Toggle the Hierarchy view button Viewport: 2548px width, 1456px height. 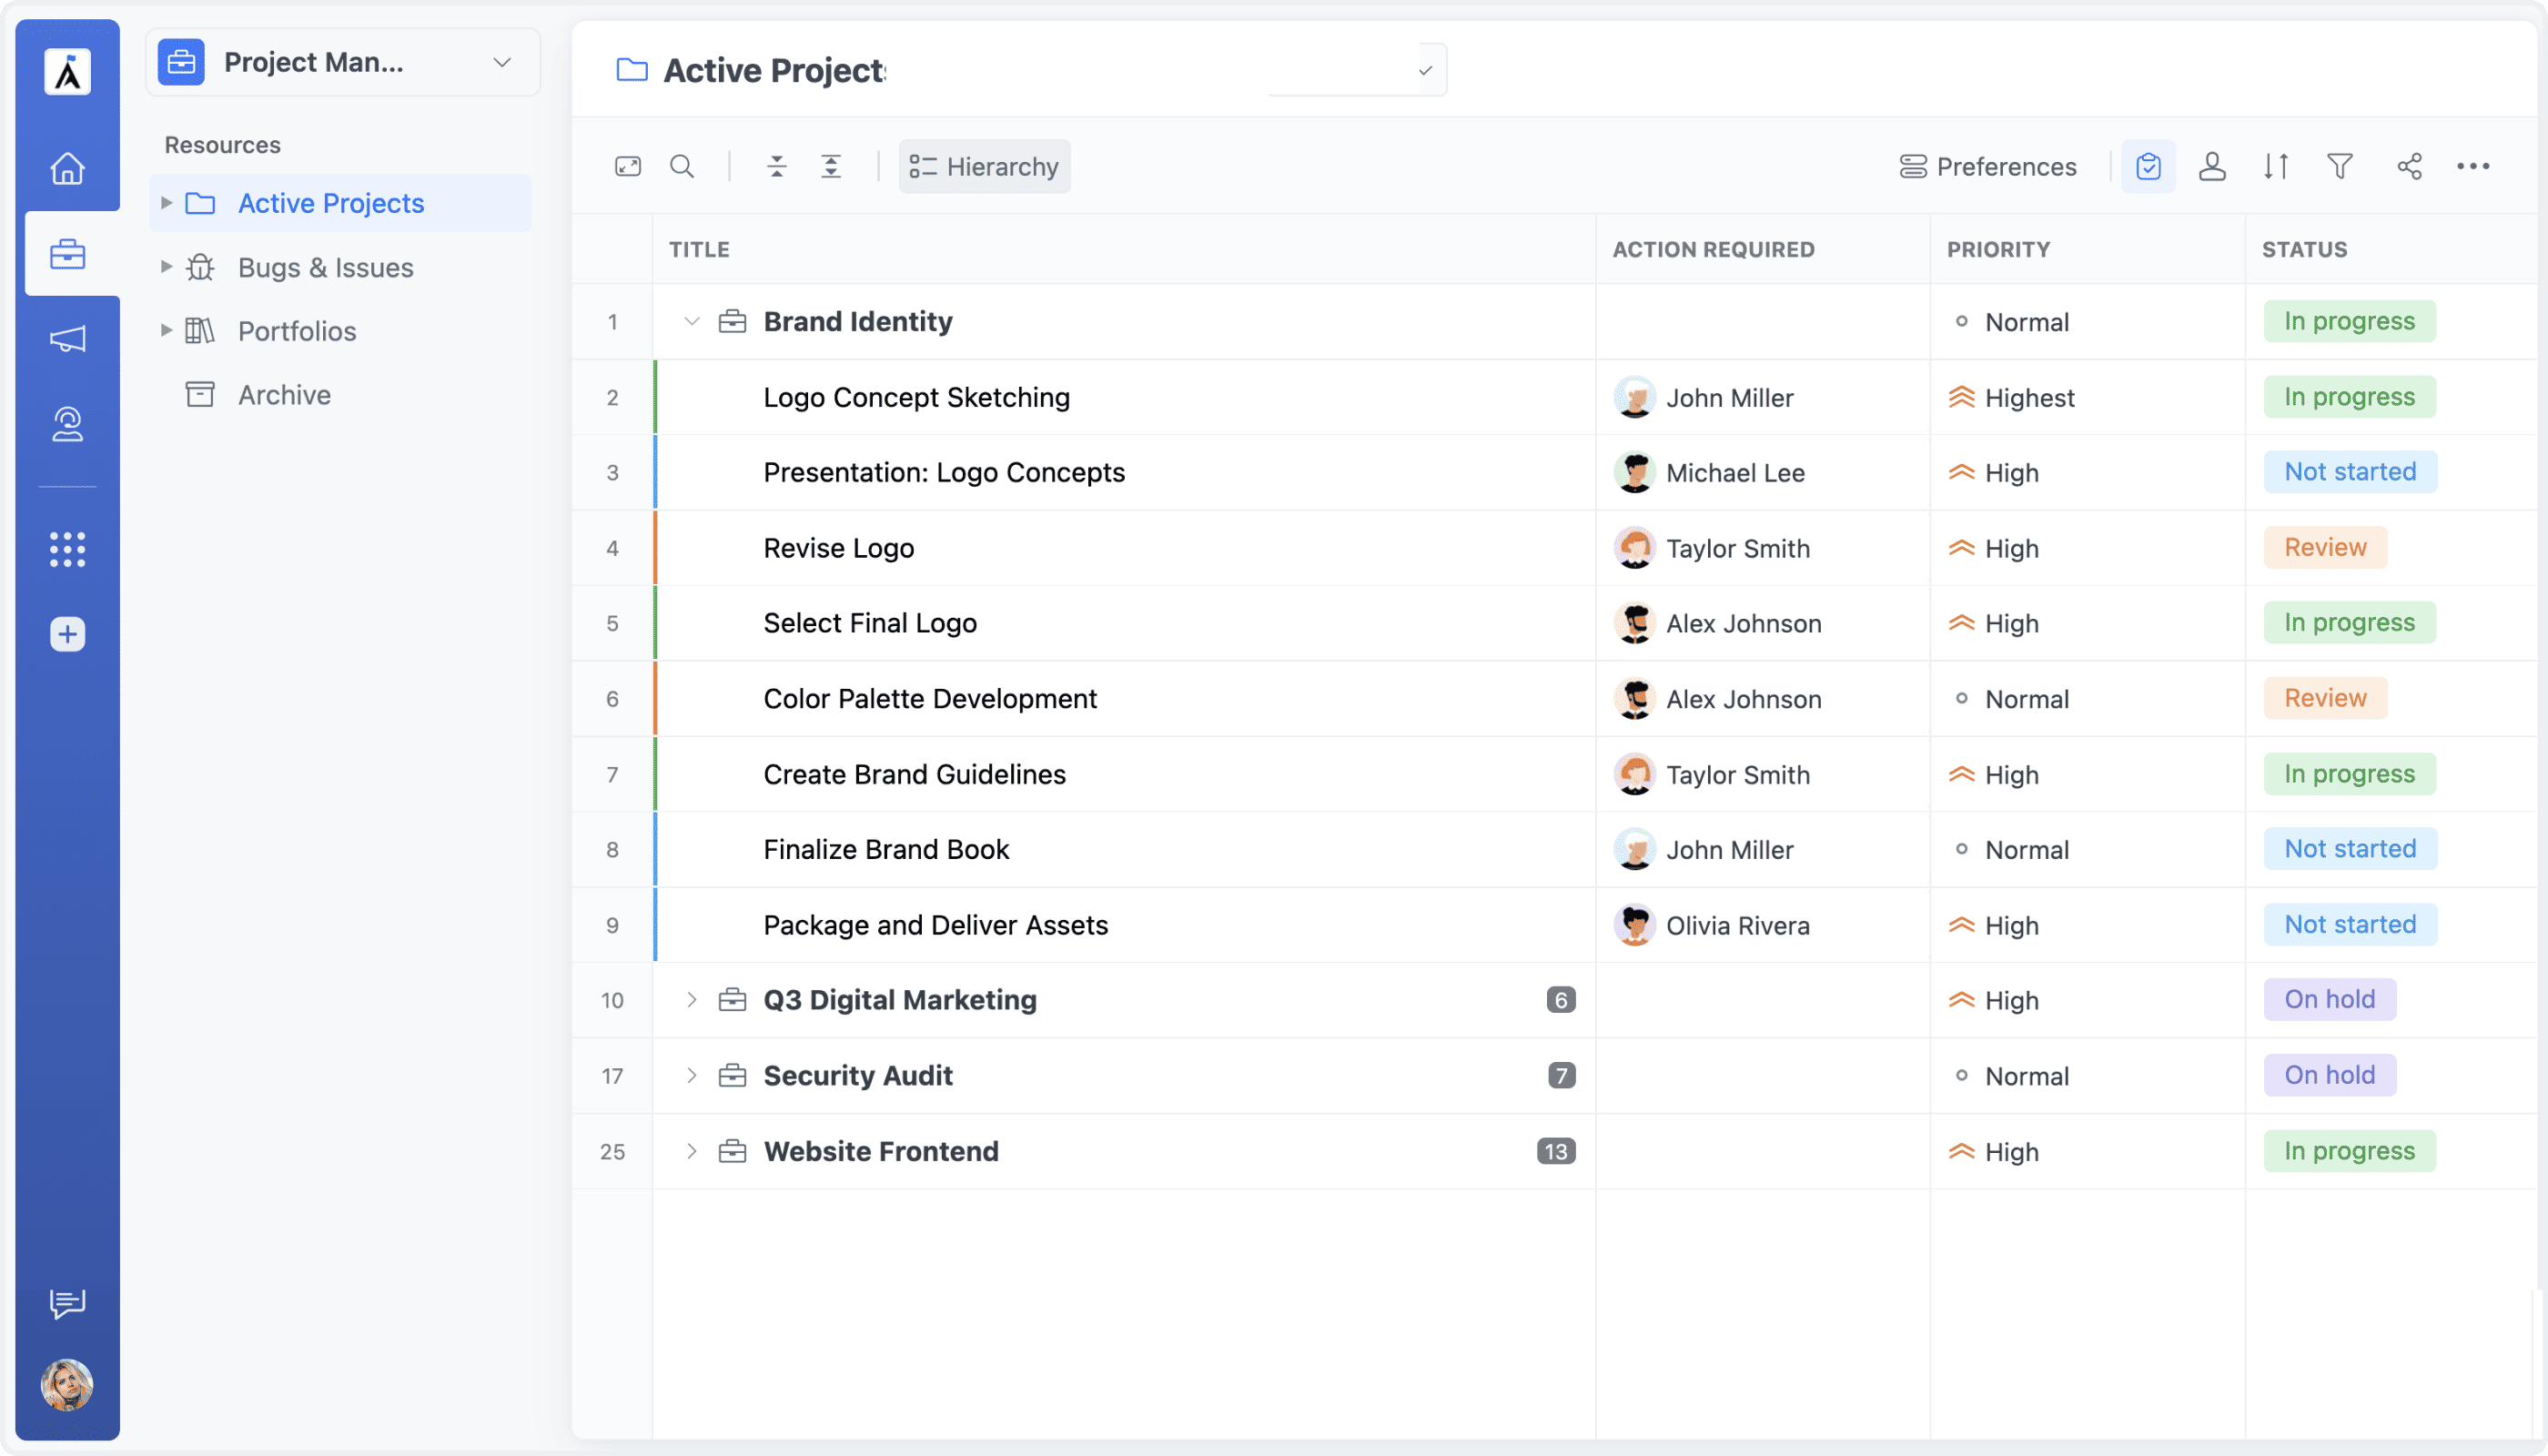tap(984, 166)
